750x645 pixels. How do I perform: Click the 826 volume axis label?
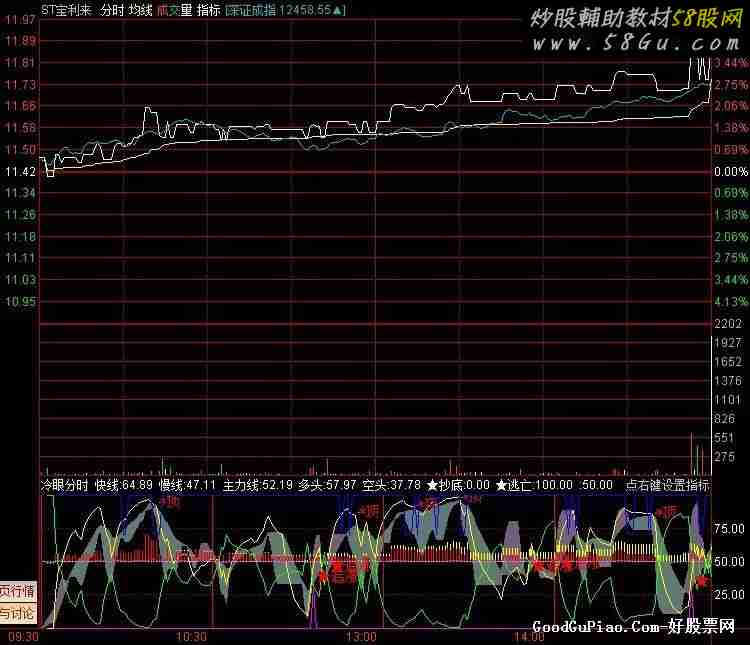pyautogui.click(x=725, y=419)
